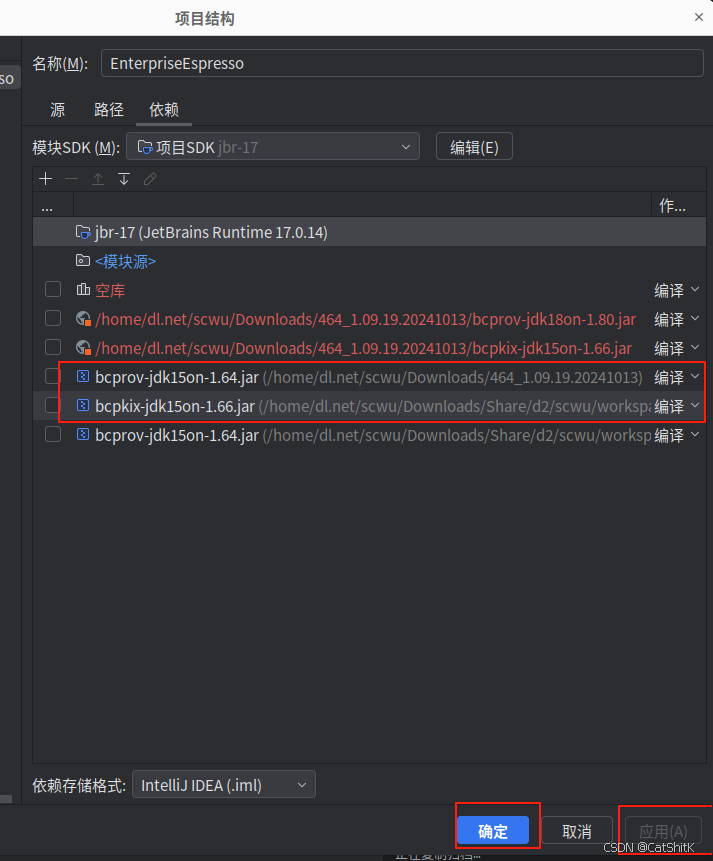
Task: Switch to the 源 tab
Action: point(58,109)
